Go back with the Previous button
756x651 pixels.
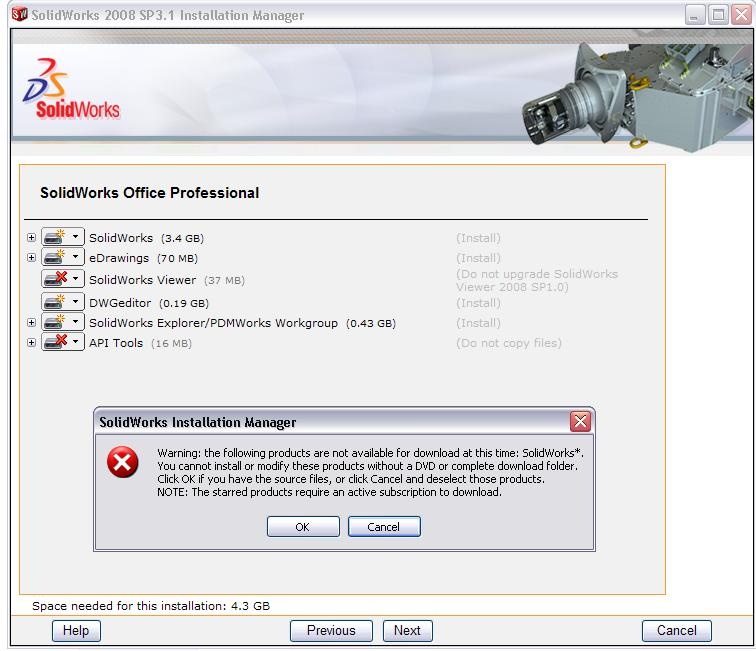(x=331, y=631)
